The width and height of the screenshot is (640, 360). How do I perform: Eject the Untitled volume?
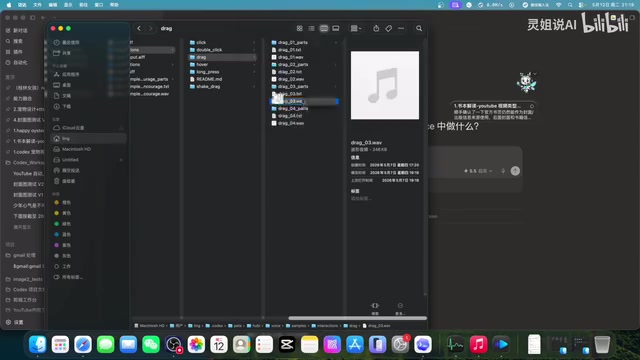pyautogui.click(x=121, y=160)
